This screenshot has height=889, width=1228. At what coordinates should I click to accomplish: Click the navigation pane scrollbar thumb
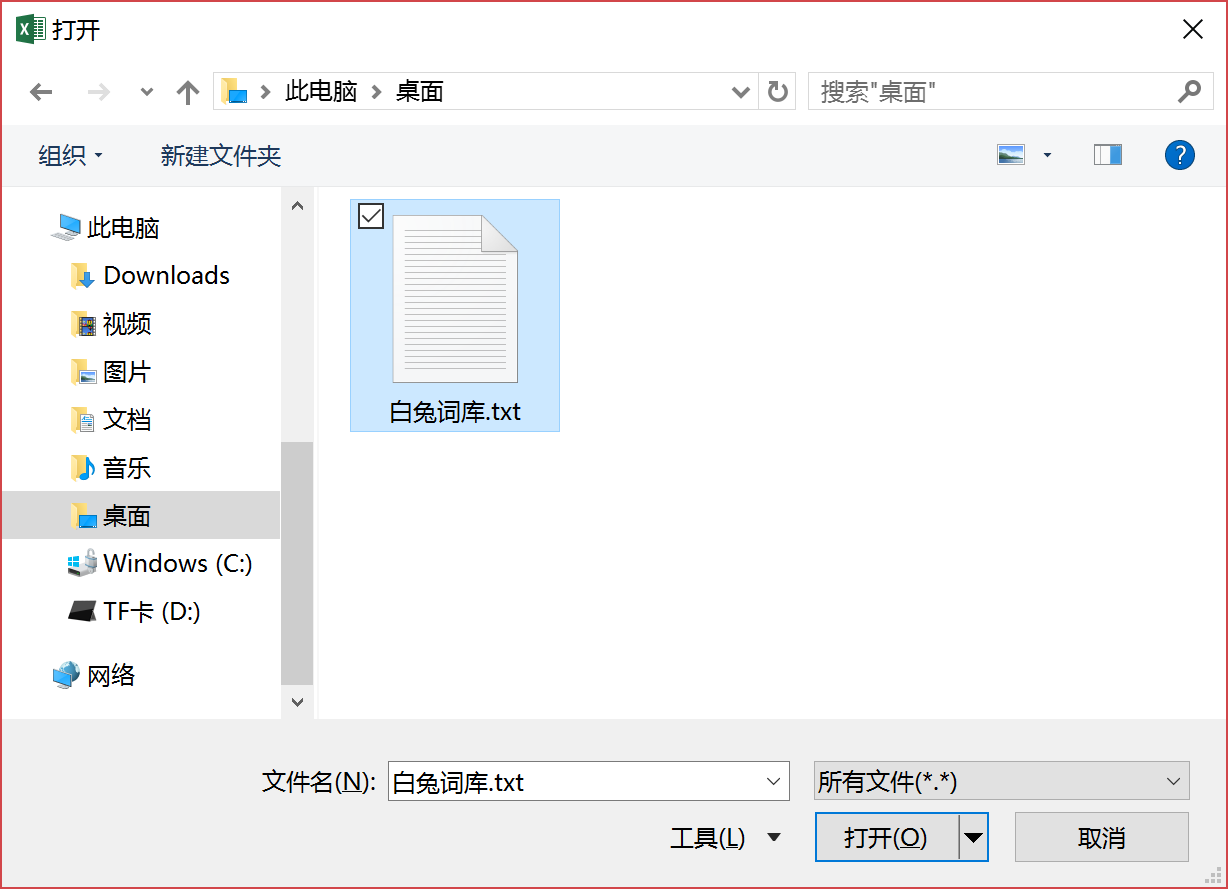(297, 562)
